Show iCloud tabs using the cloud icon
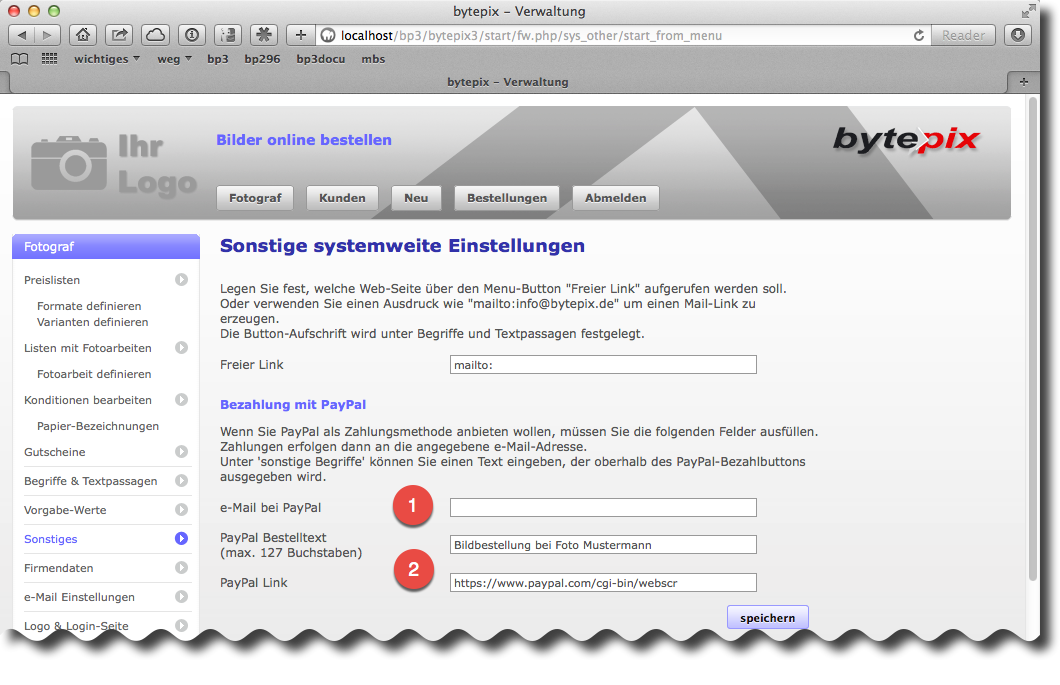 (x=155, y=35)
